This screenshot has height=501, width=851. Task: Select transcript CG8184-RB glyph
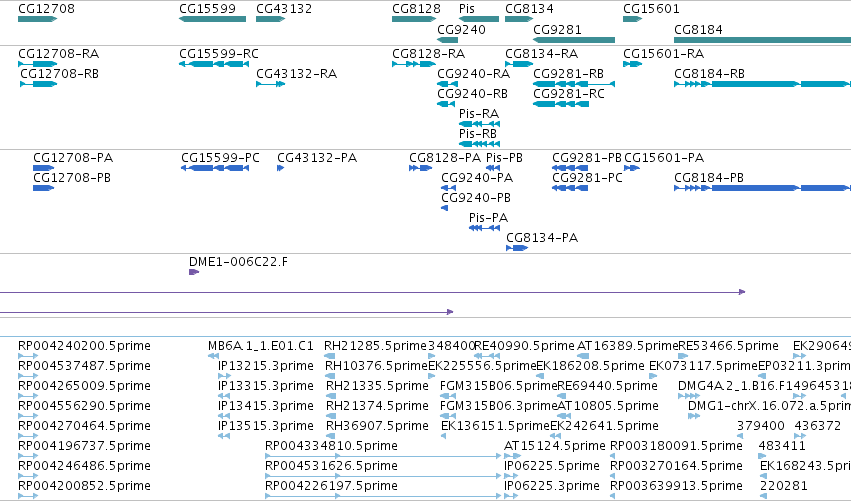pyautogui.click(x=763, y=84)
